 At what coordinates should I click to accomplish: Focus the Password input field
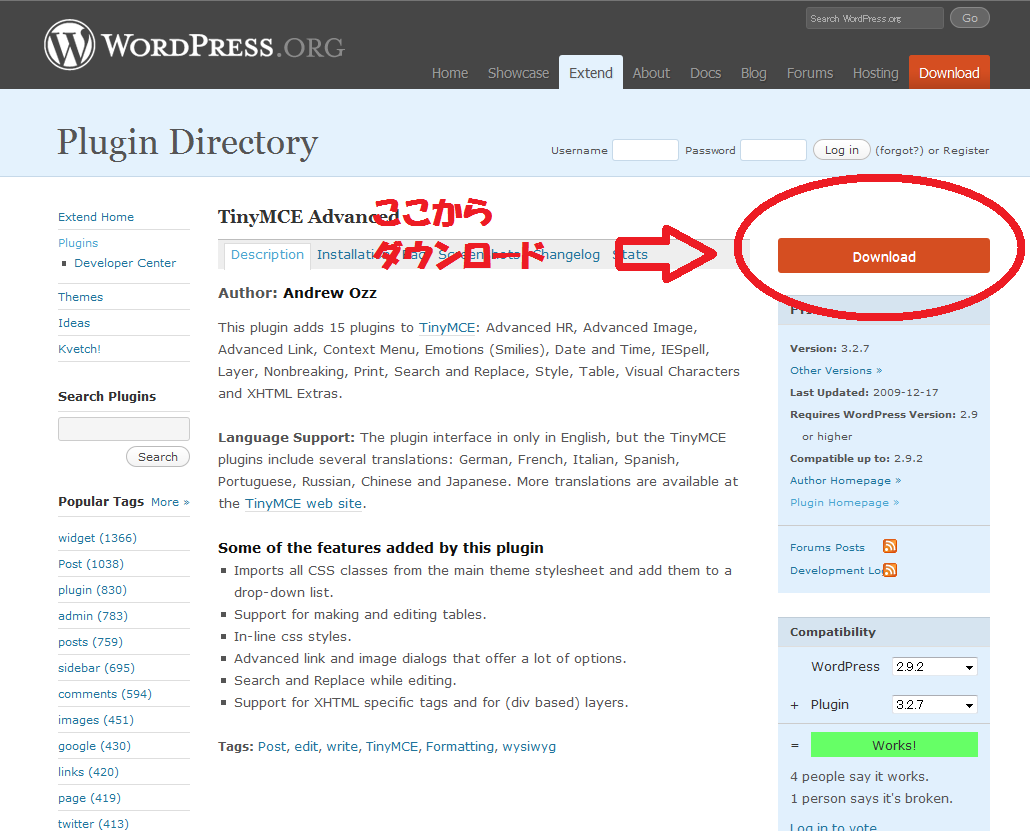pos(773,150)
